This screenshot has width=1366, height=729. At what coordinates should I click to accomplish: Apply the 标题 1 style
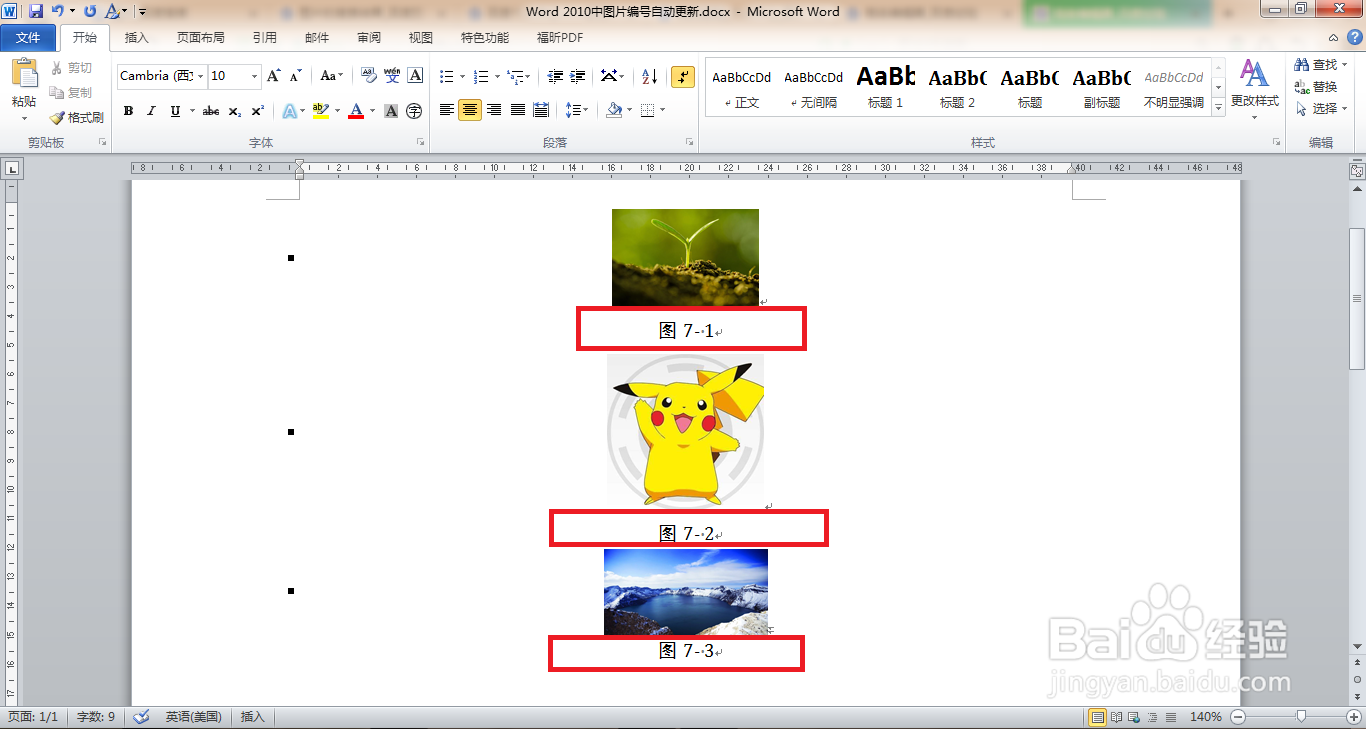point(886,87)
